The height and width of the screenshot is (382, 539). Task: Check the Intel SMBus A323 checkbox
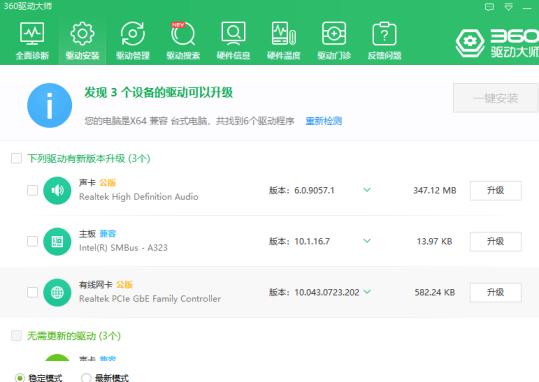(x=32, y=241)
